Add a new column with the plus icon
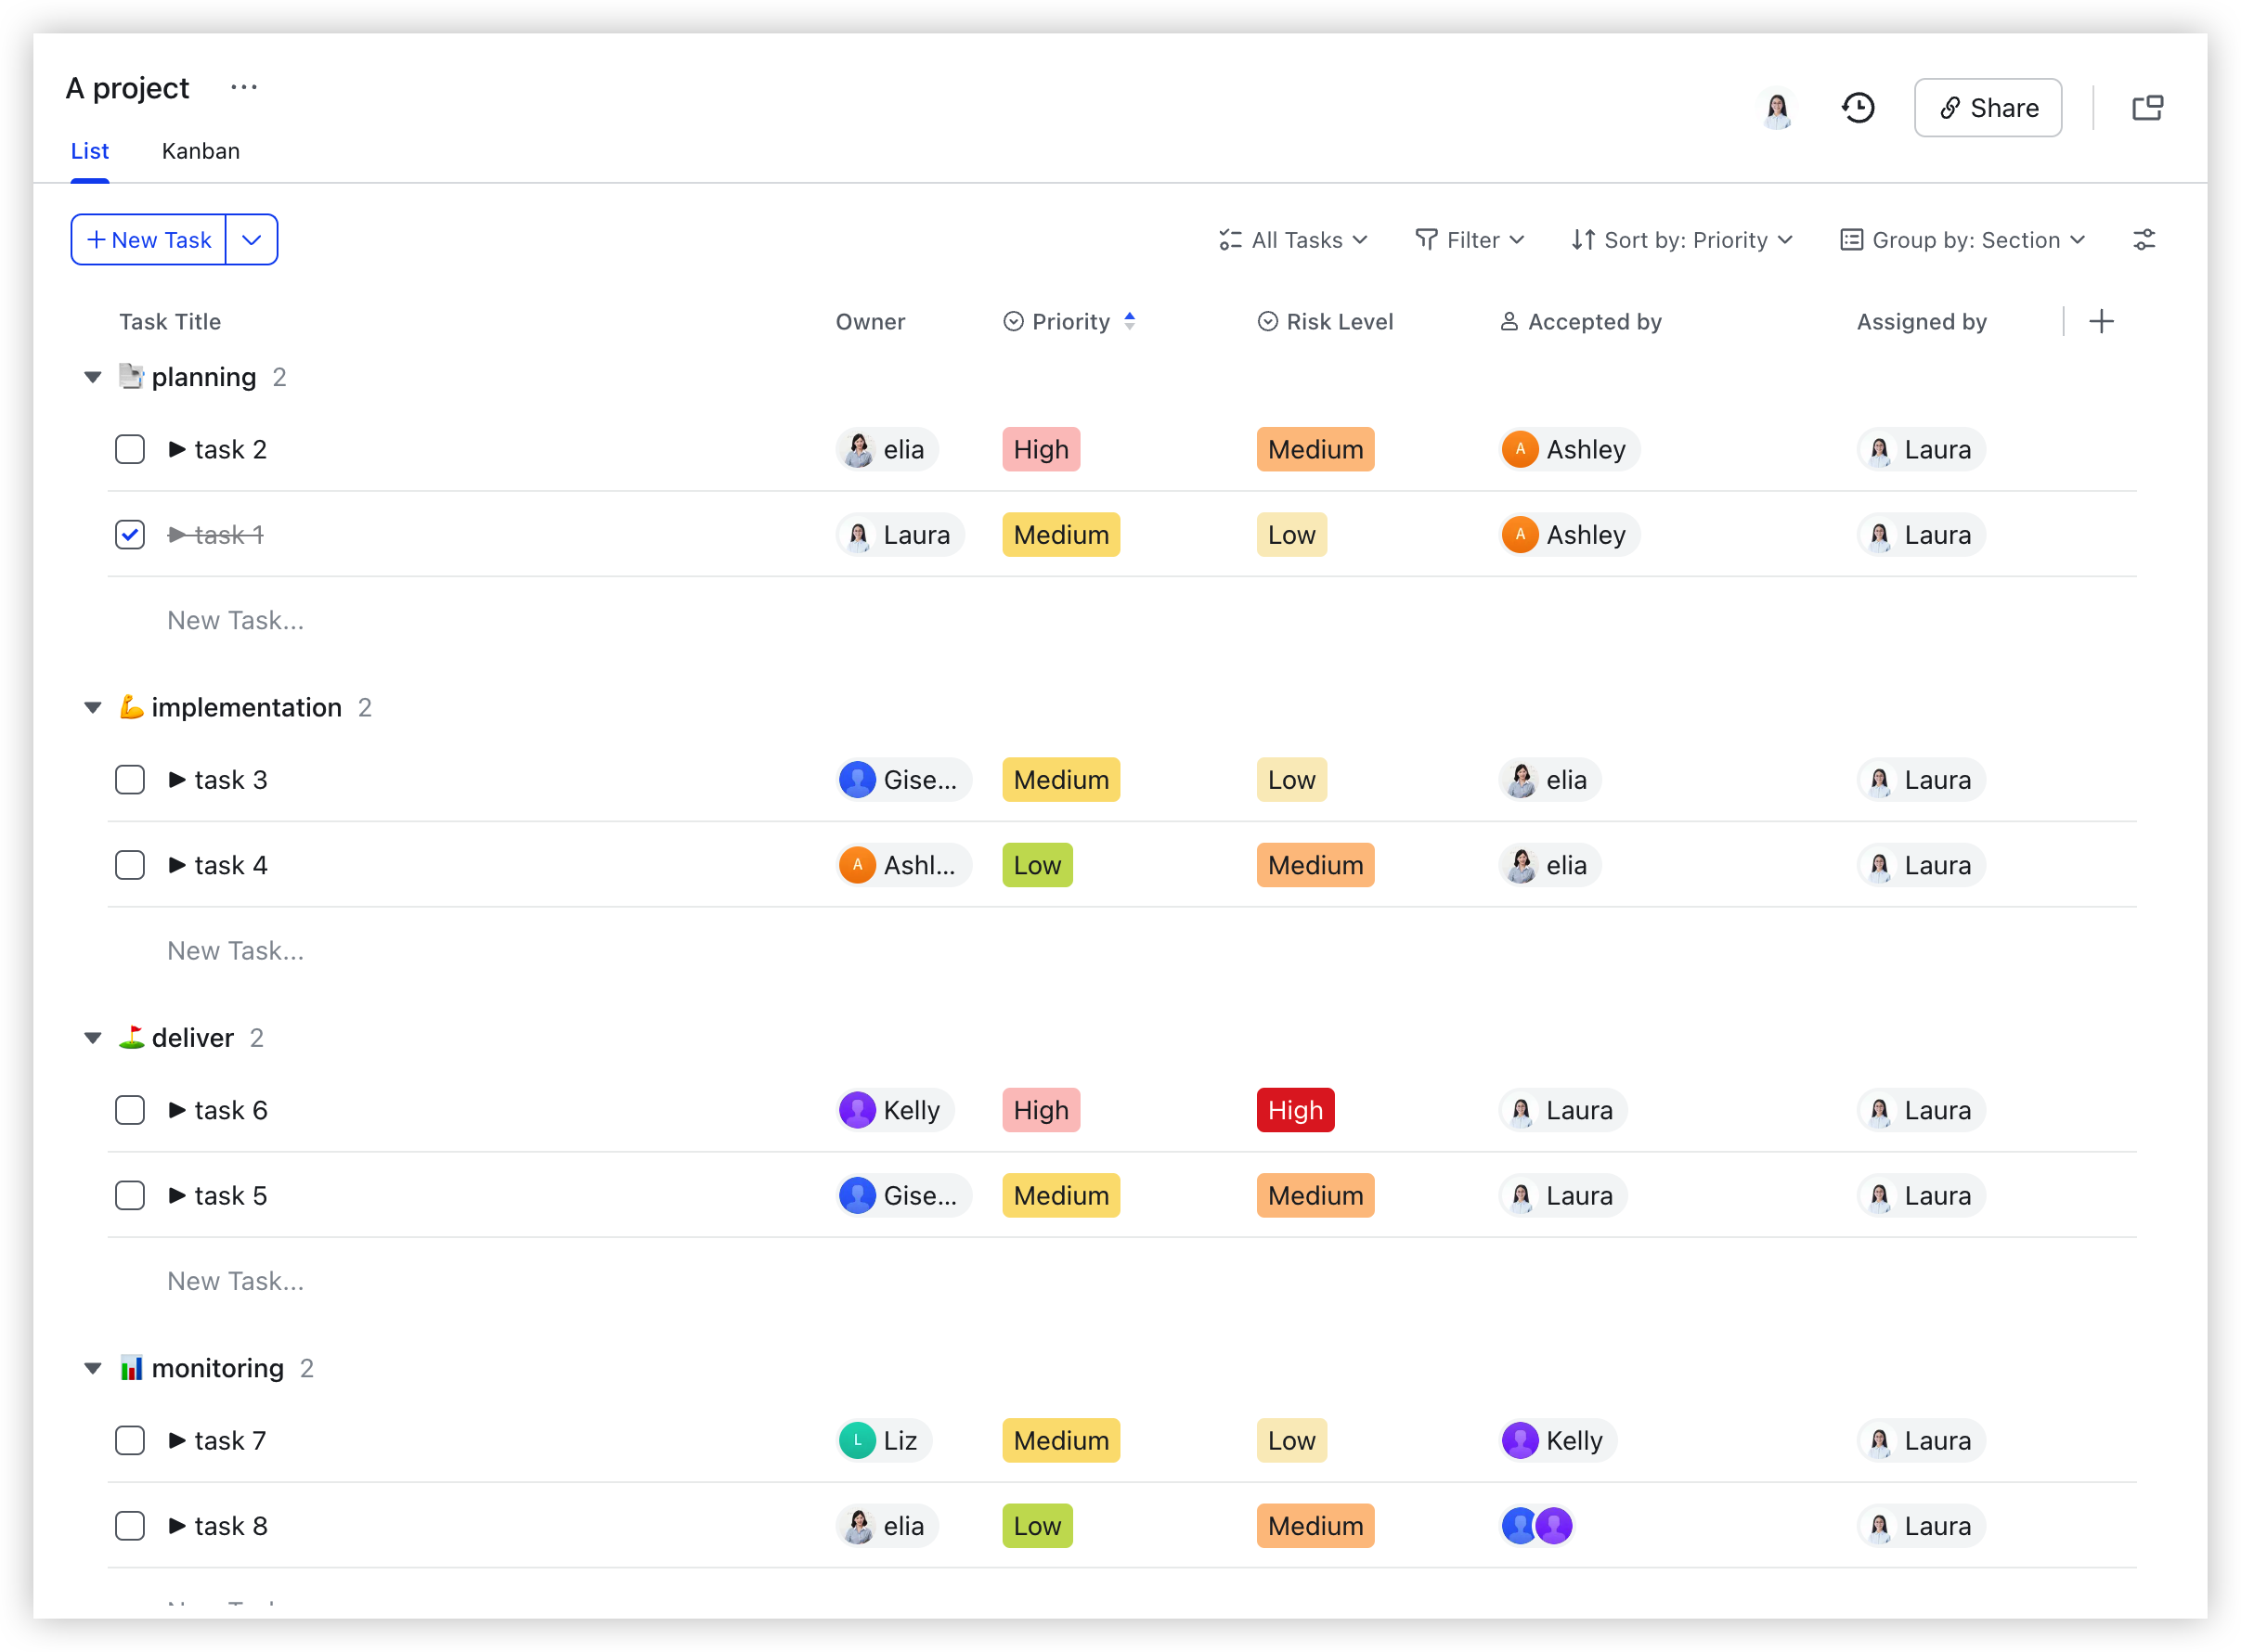 2101,321
